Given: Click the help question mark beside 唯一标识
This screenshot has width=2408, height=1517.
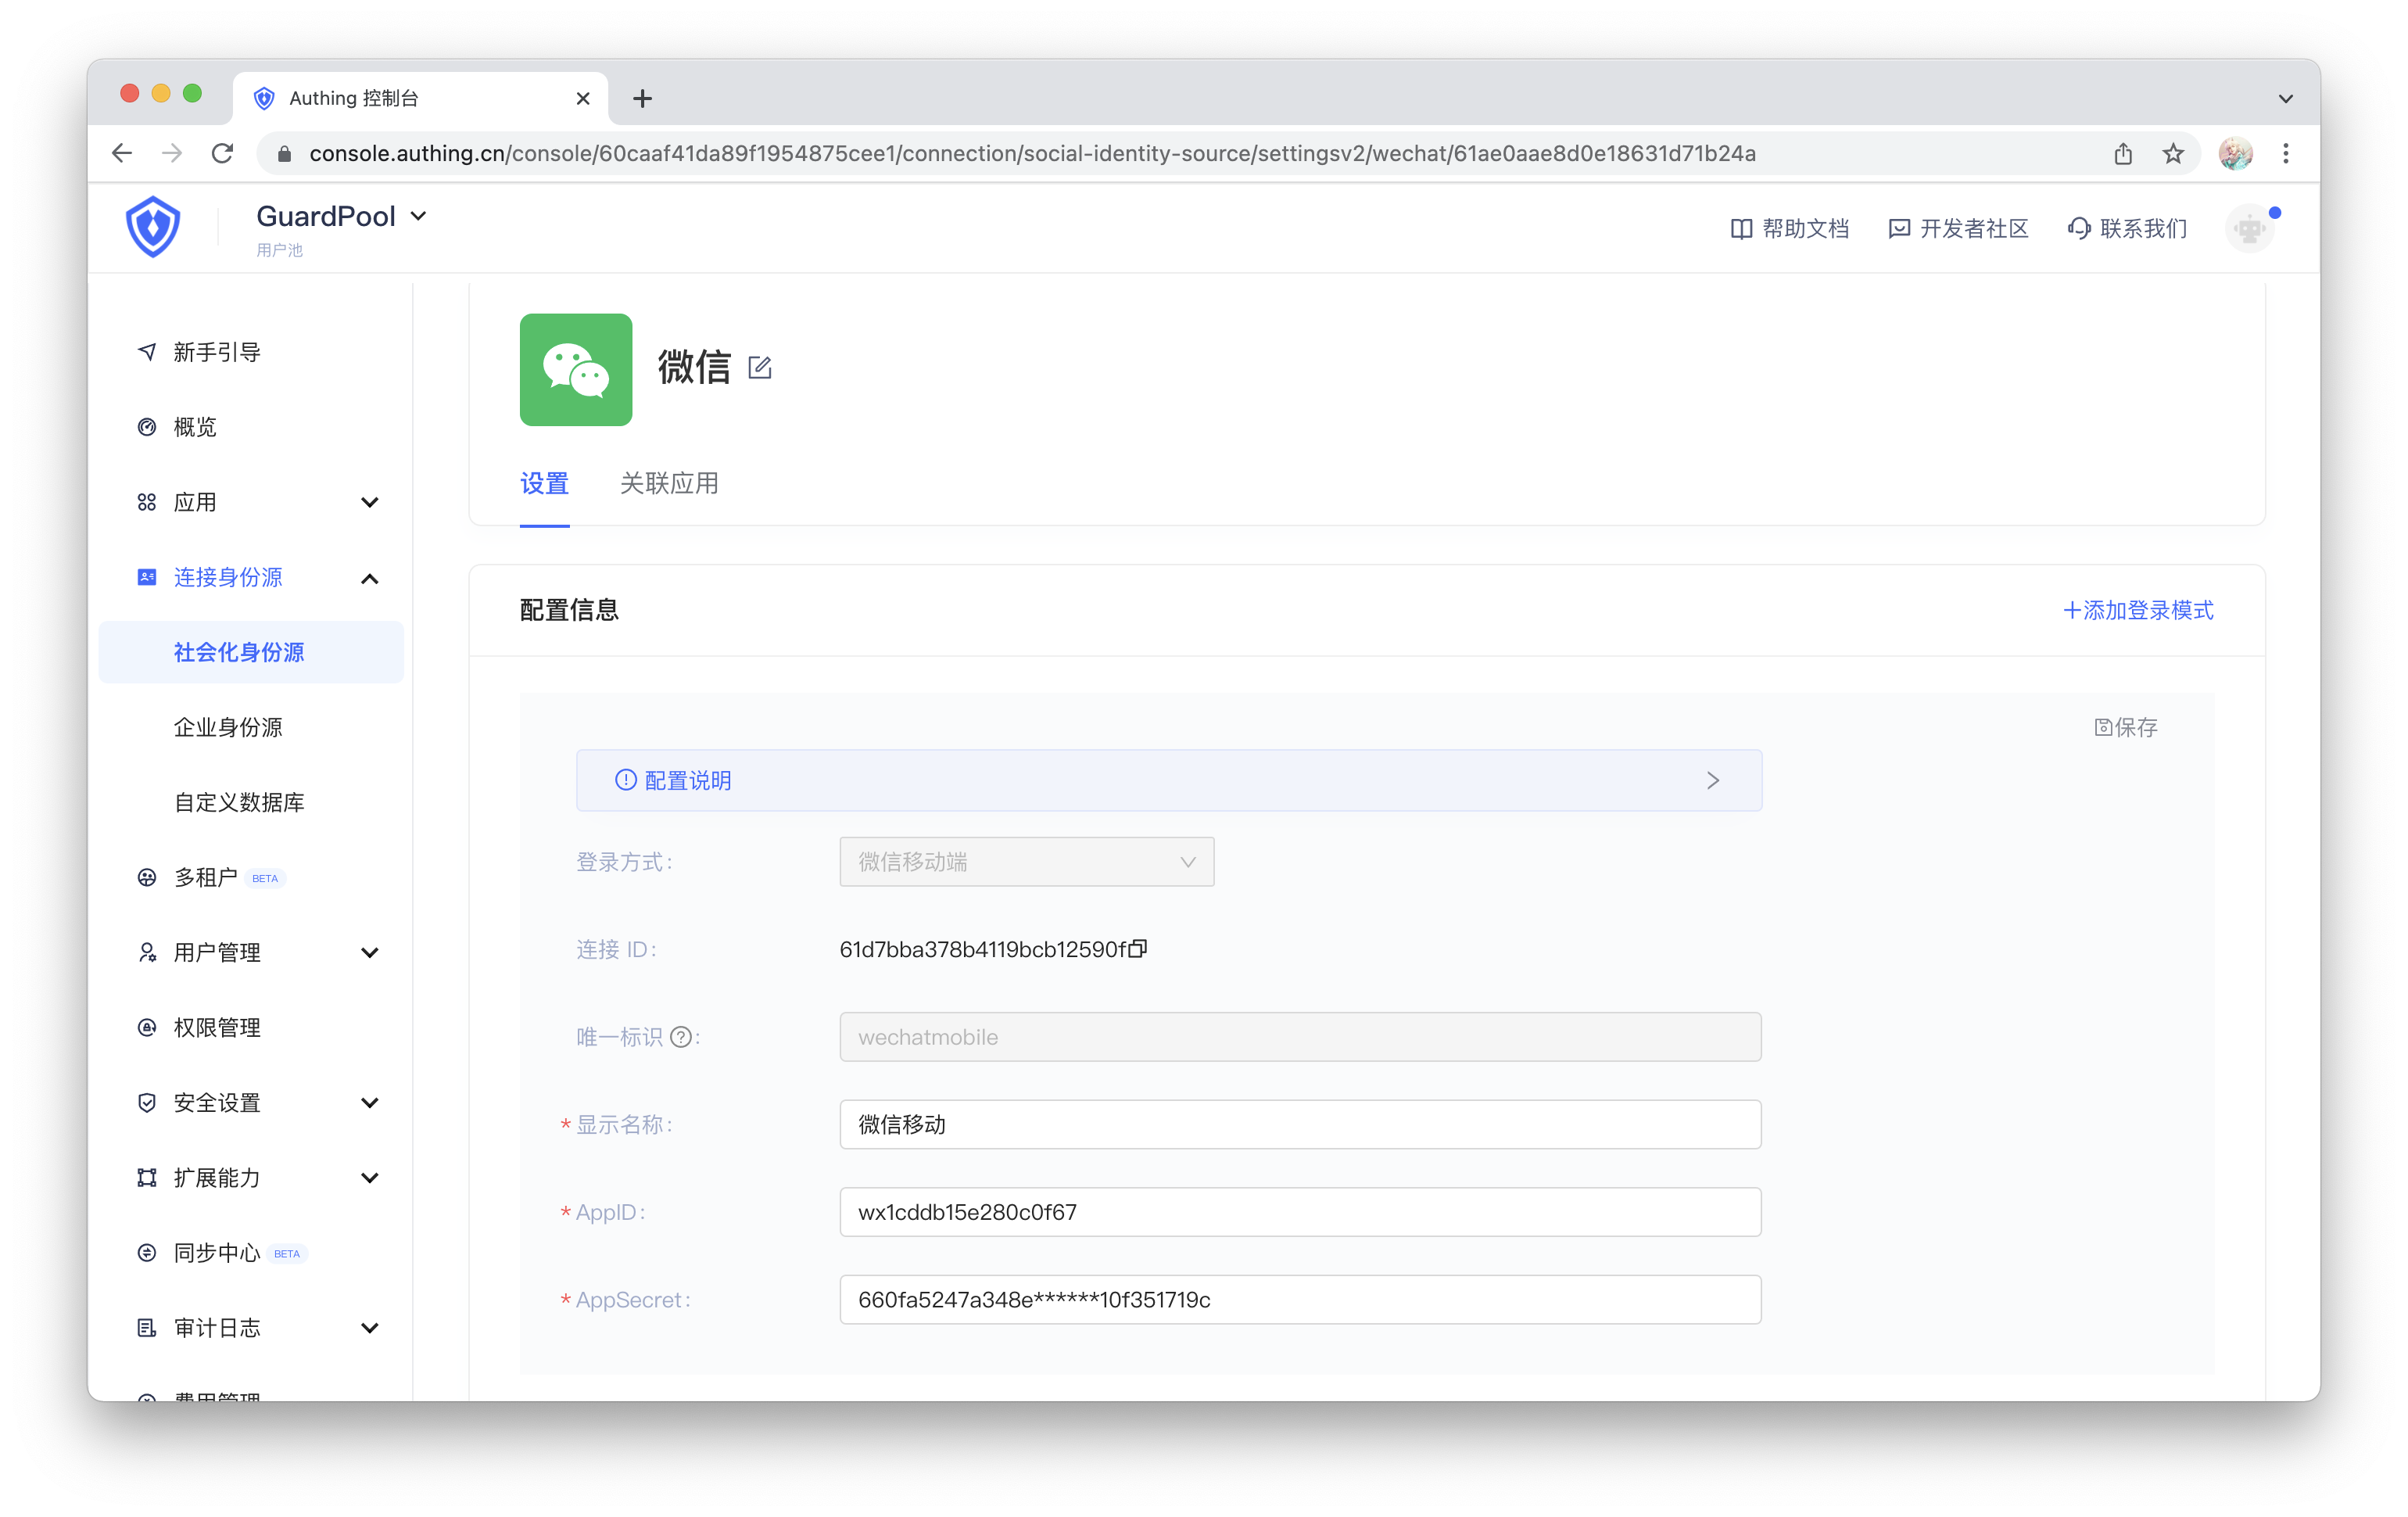Looking at the screenshot, I should tap(681, 1037).
